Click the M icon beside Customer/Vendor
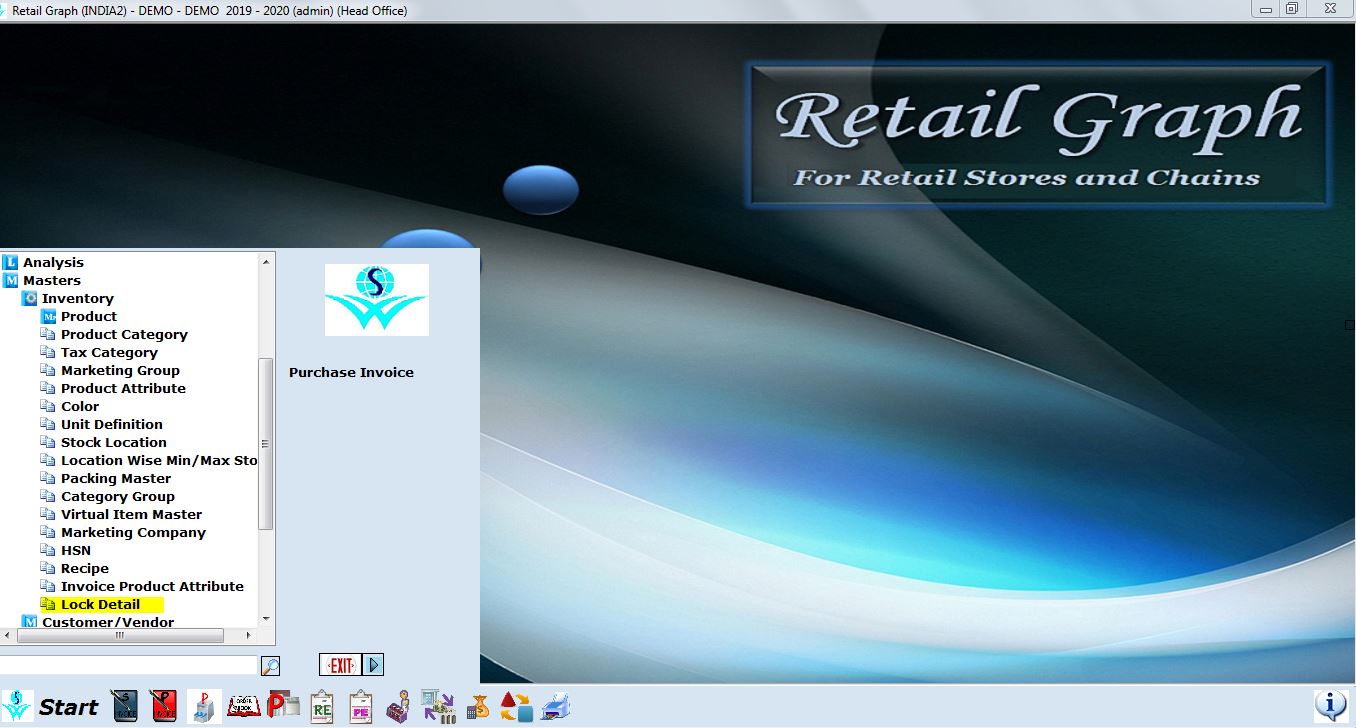Viewport: 1356px width, 728px height. 30,622
